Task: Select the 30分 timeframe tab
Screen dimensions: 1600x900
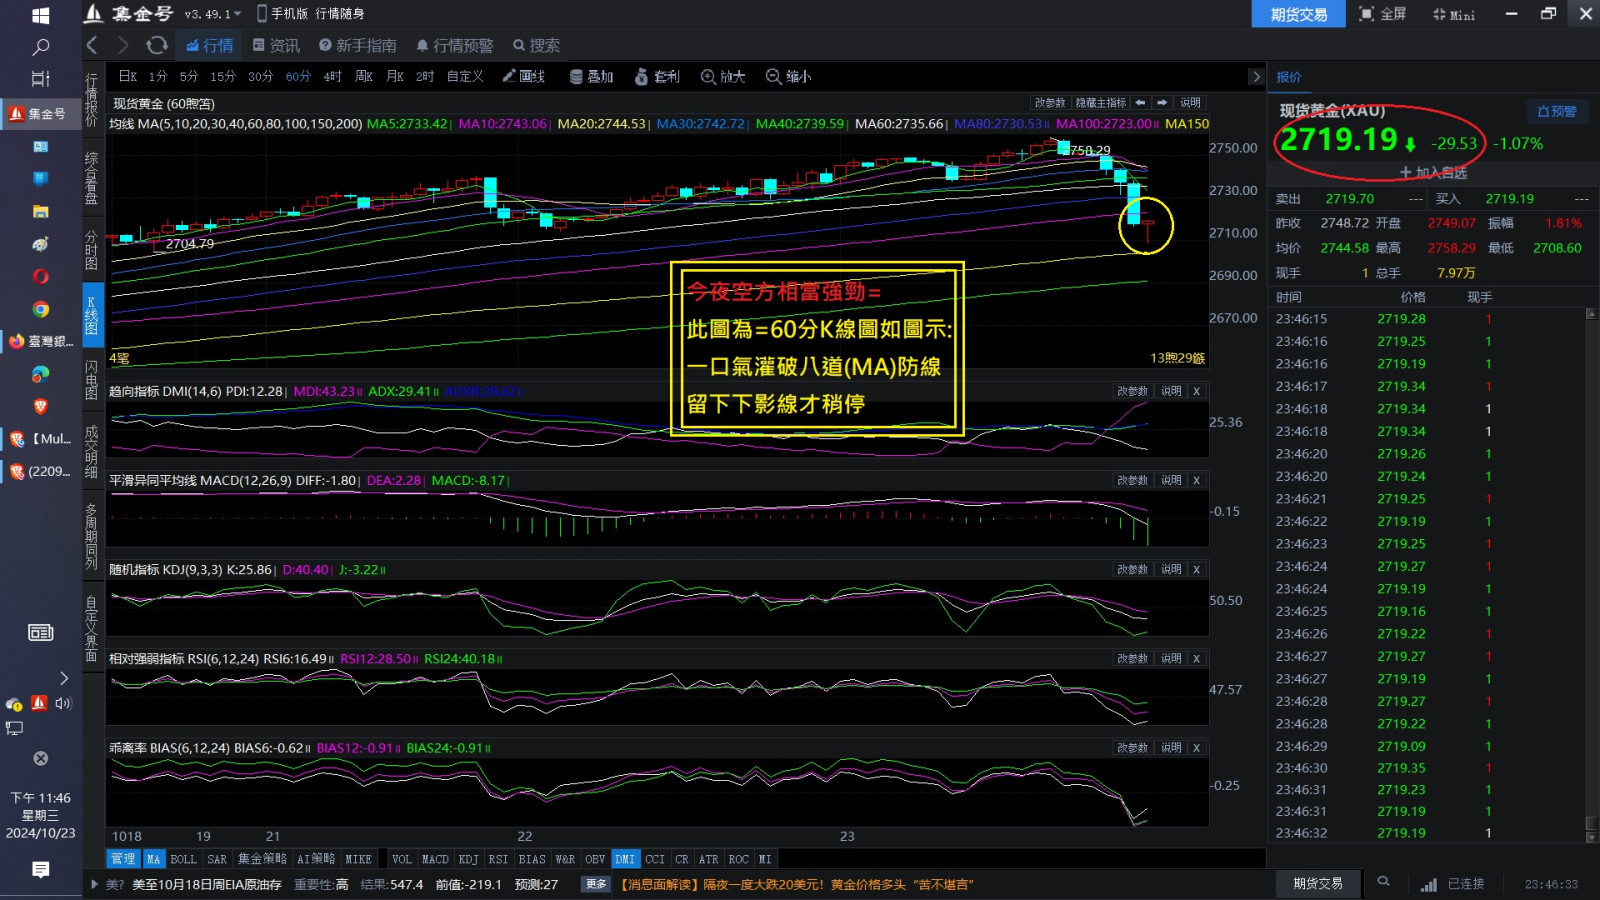Action: point(260,77)
